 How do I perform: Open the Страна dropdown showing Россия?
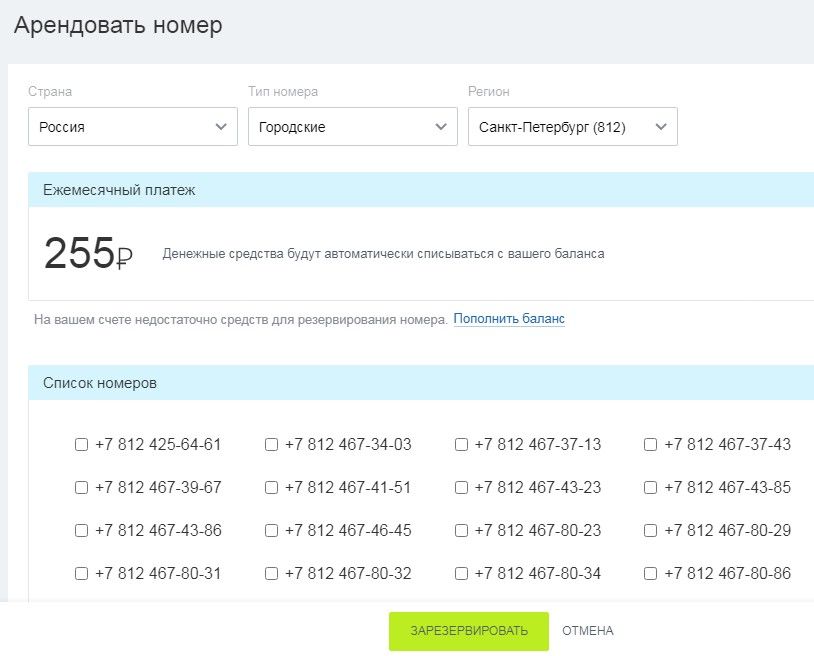click(133, 127)
